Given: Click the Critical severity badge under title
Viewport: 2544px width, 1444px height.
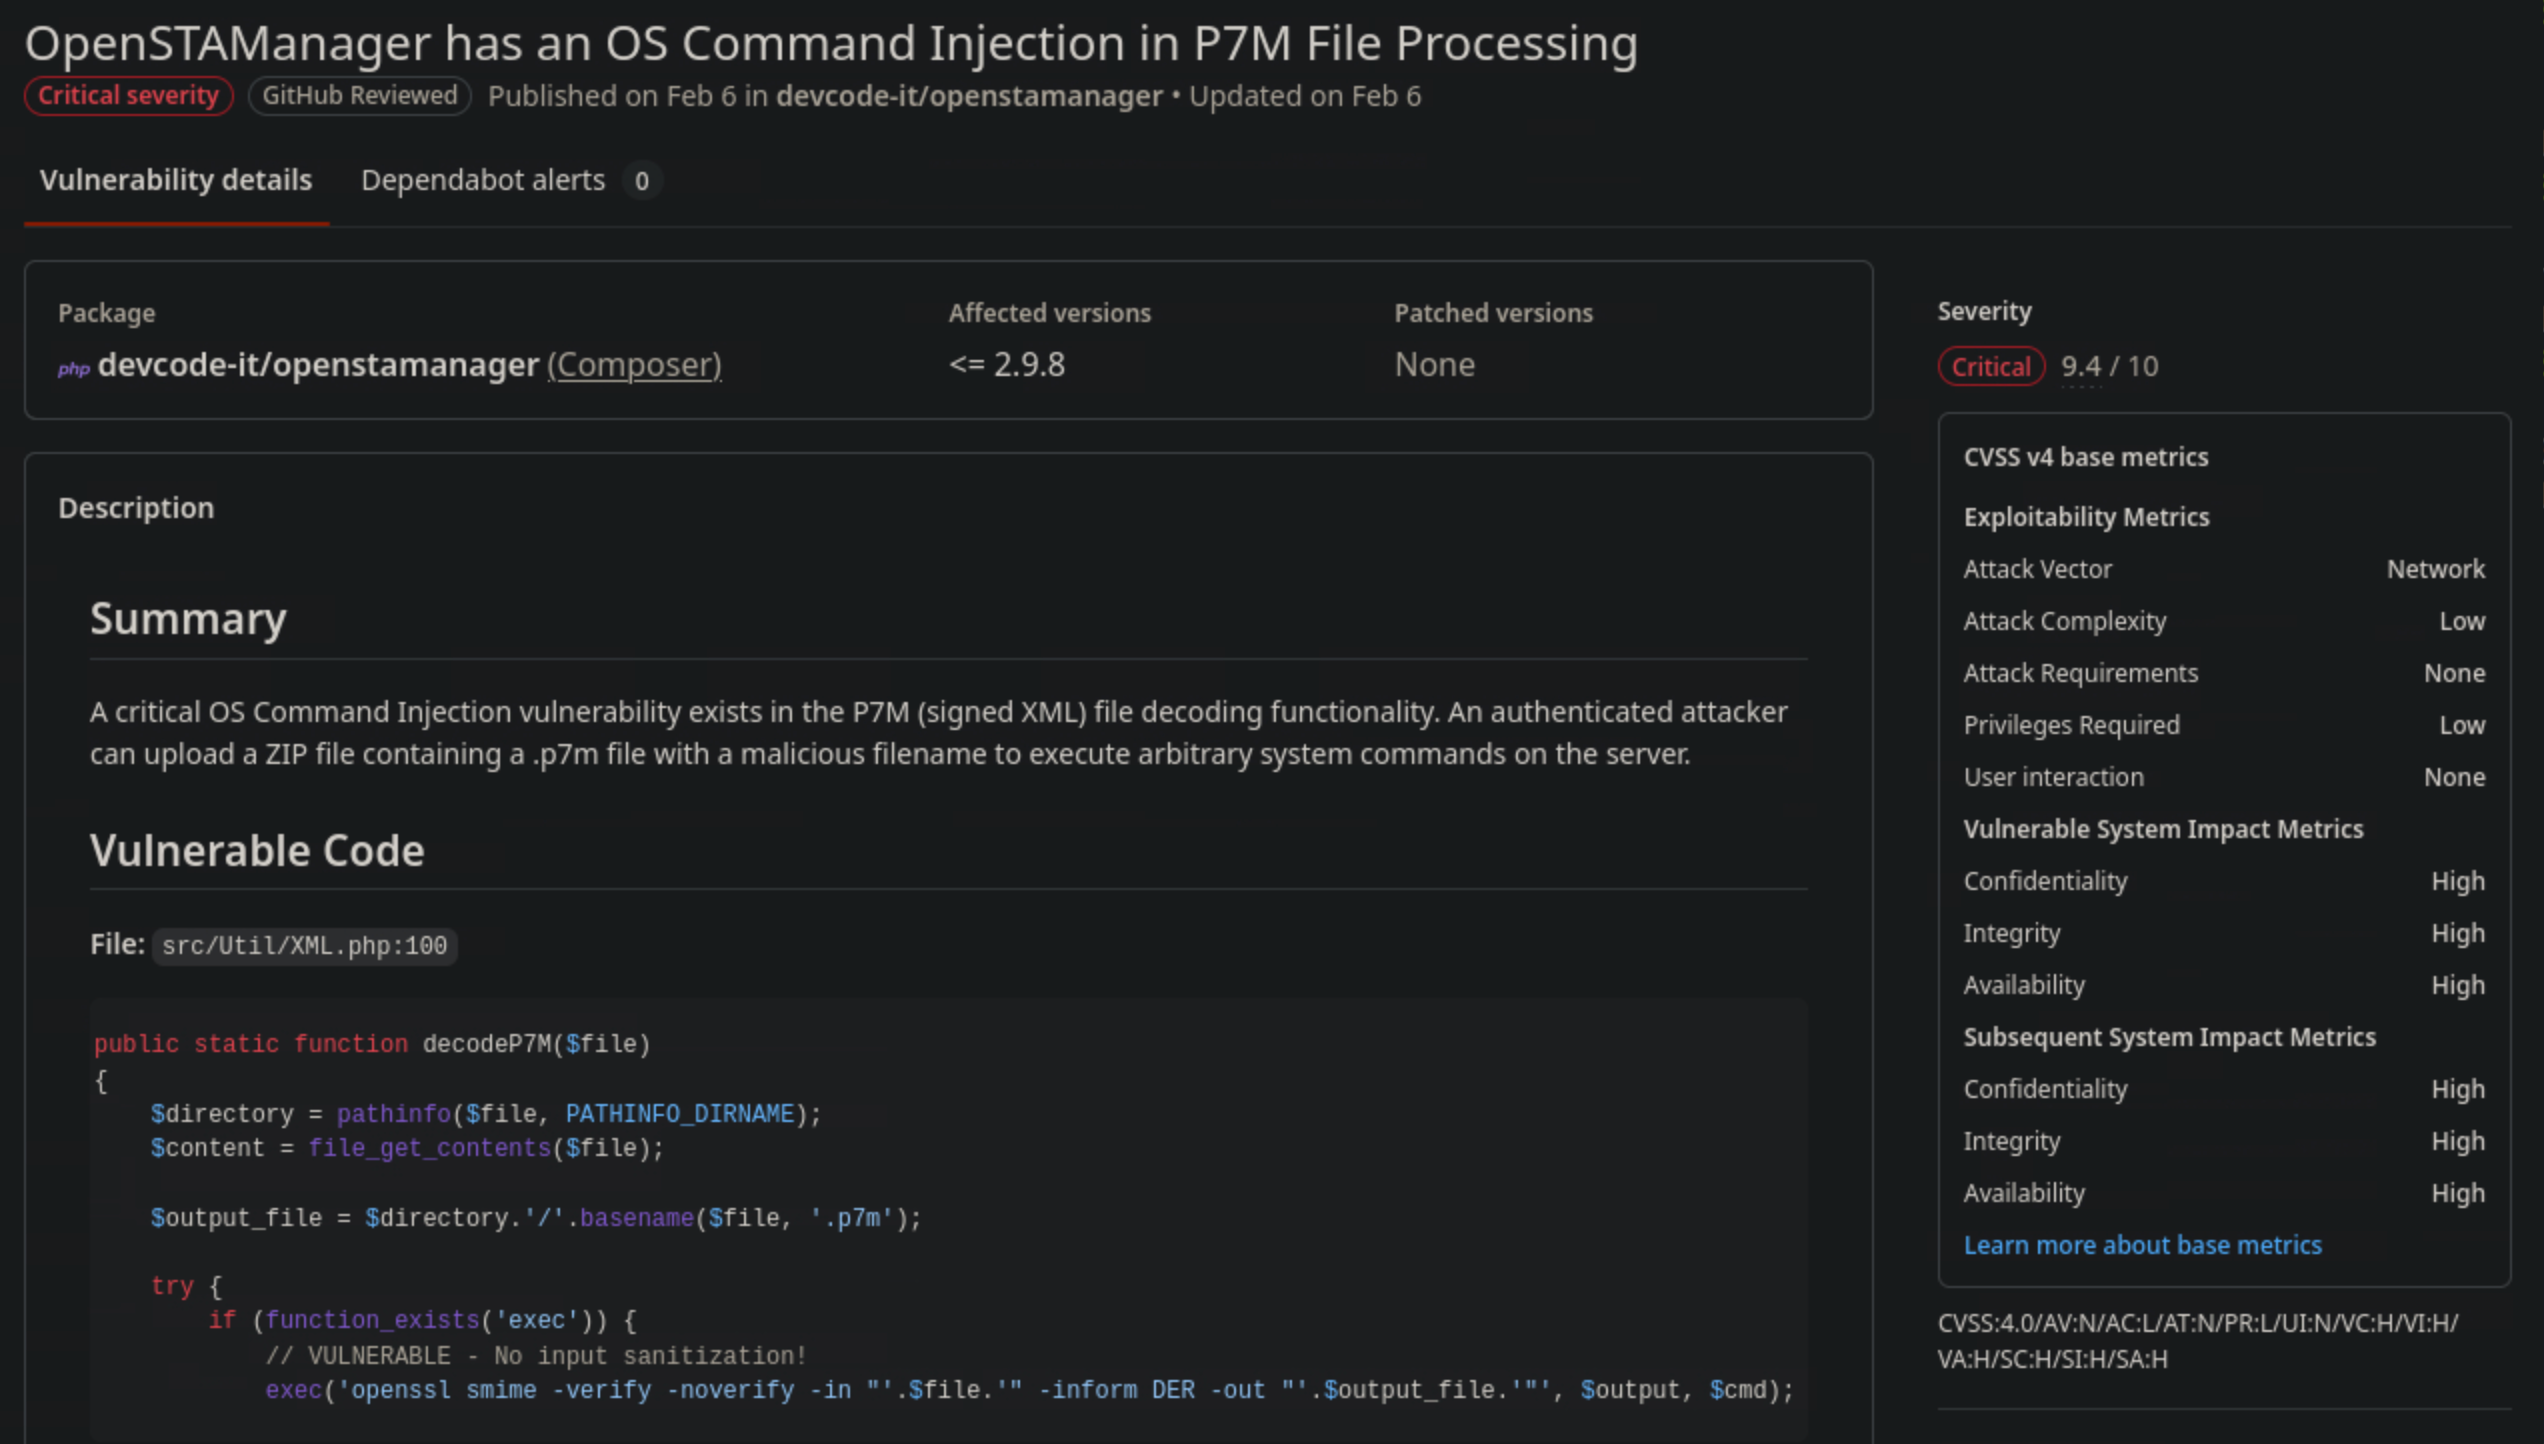Looking at the screenshot, I should (129, 96).
